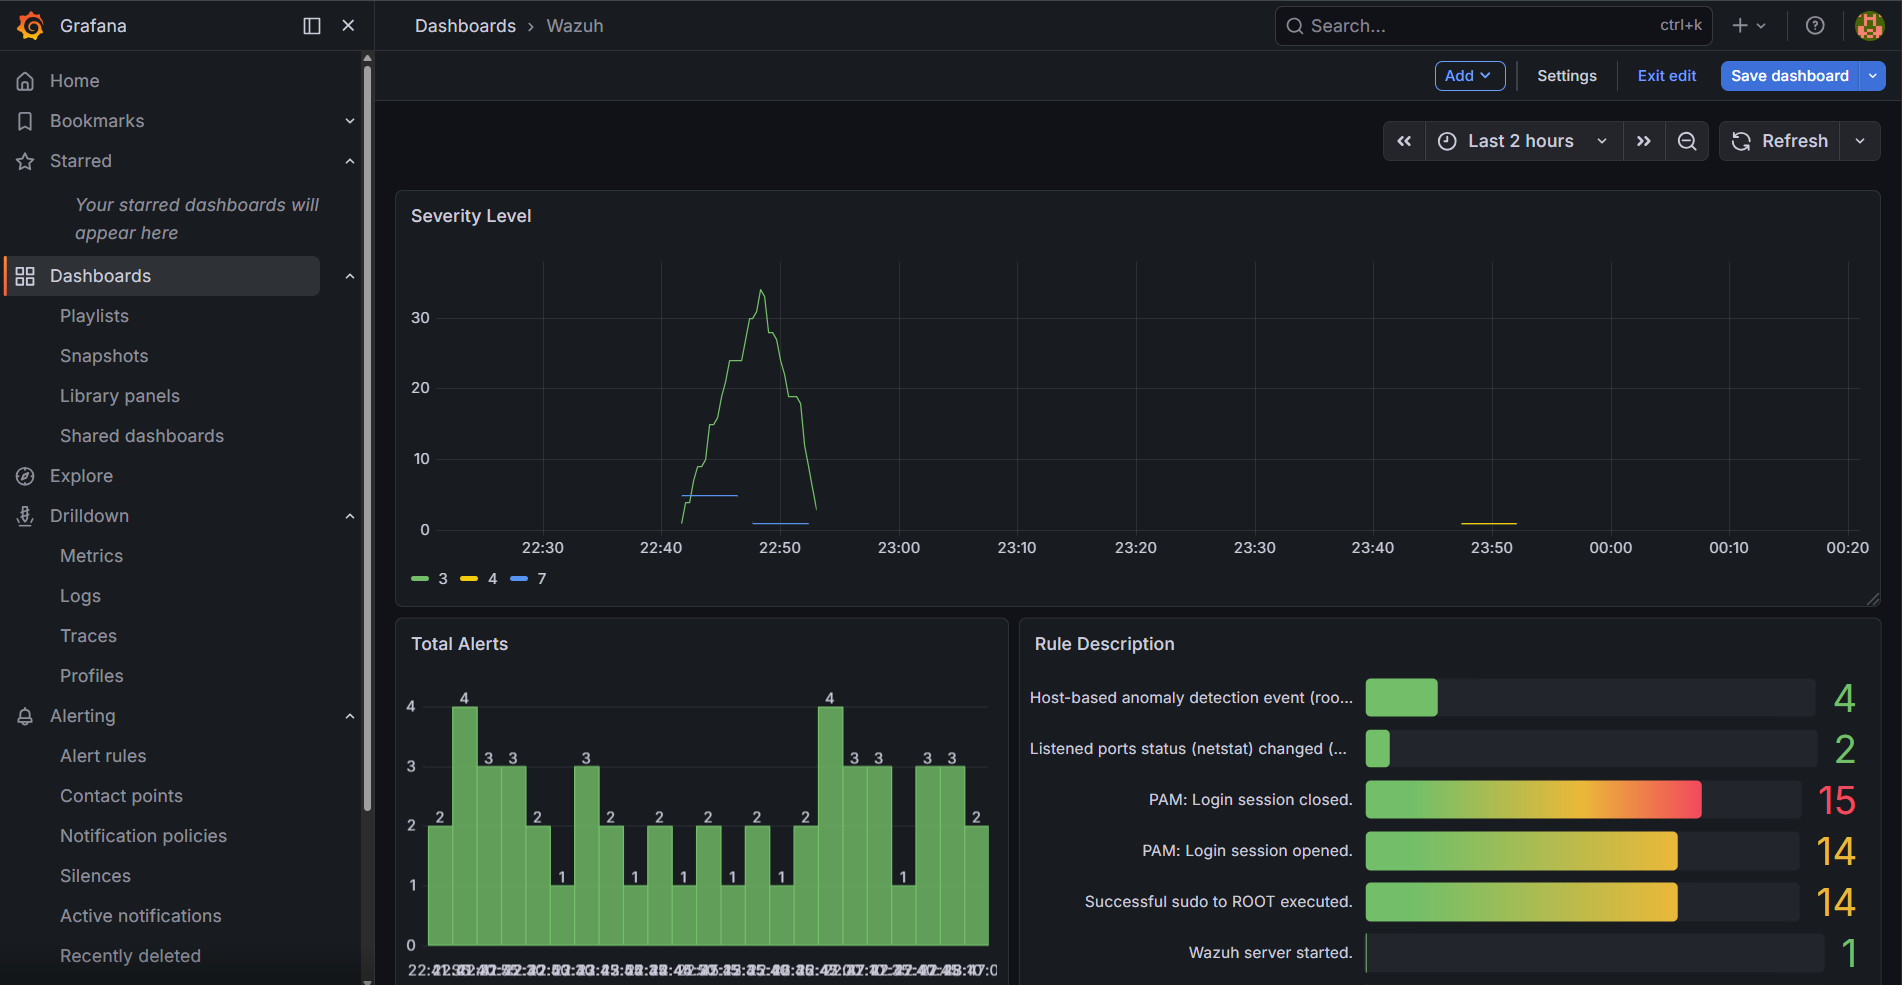Shift time range backwards
1902x985 pixels.
tap(1404, 141)
